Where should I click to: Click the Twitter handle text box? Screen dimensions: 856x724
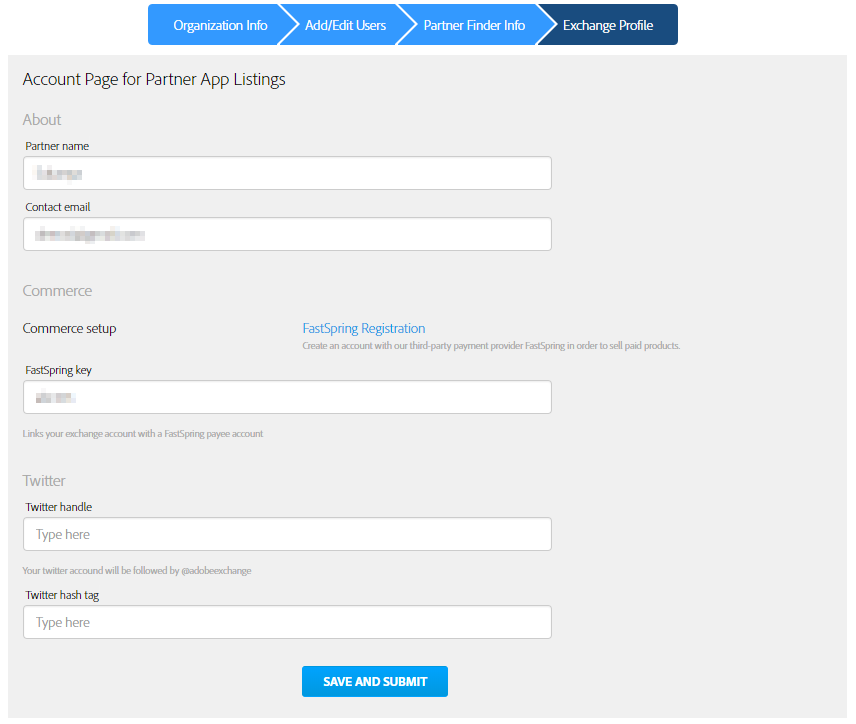click(x=287, y=534)
